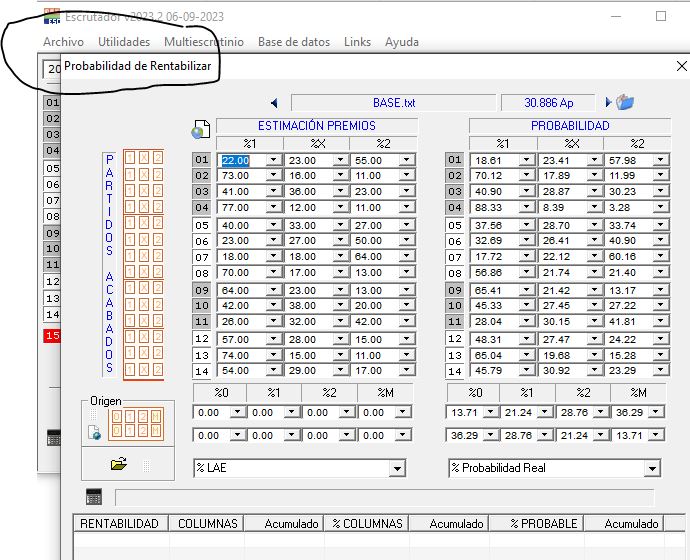Click the 13.71 value under %0 top row
Screen dimensions: 690x560
465,412
